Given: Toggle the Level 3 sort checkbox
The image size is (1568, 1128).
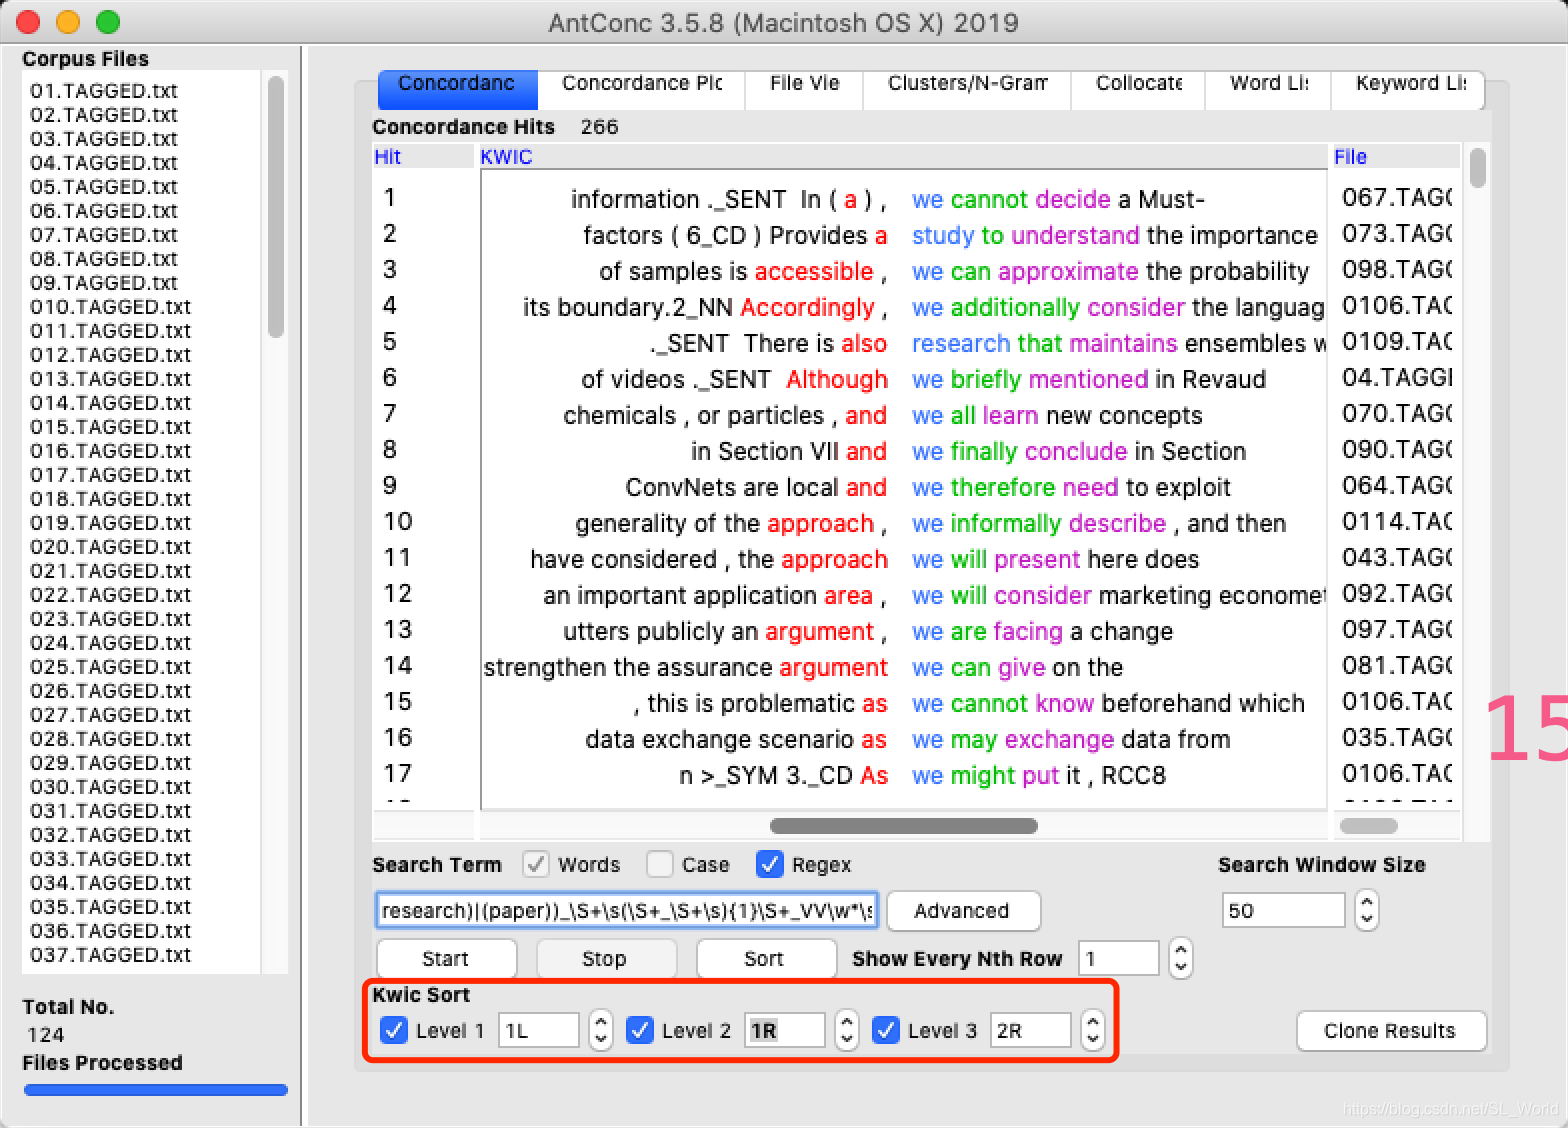Looking at the screenshot, I should [x=886, y=1030].
